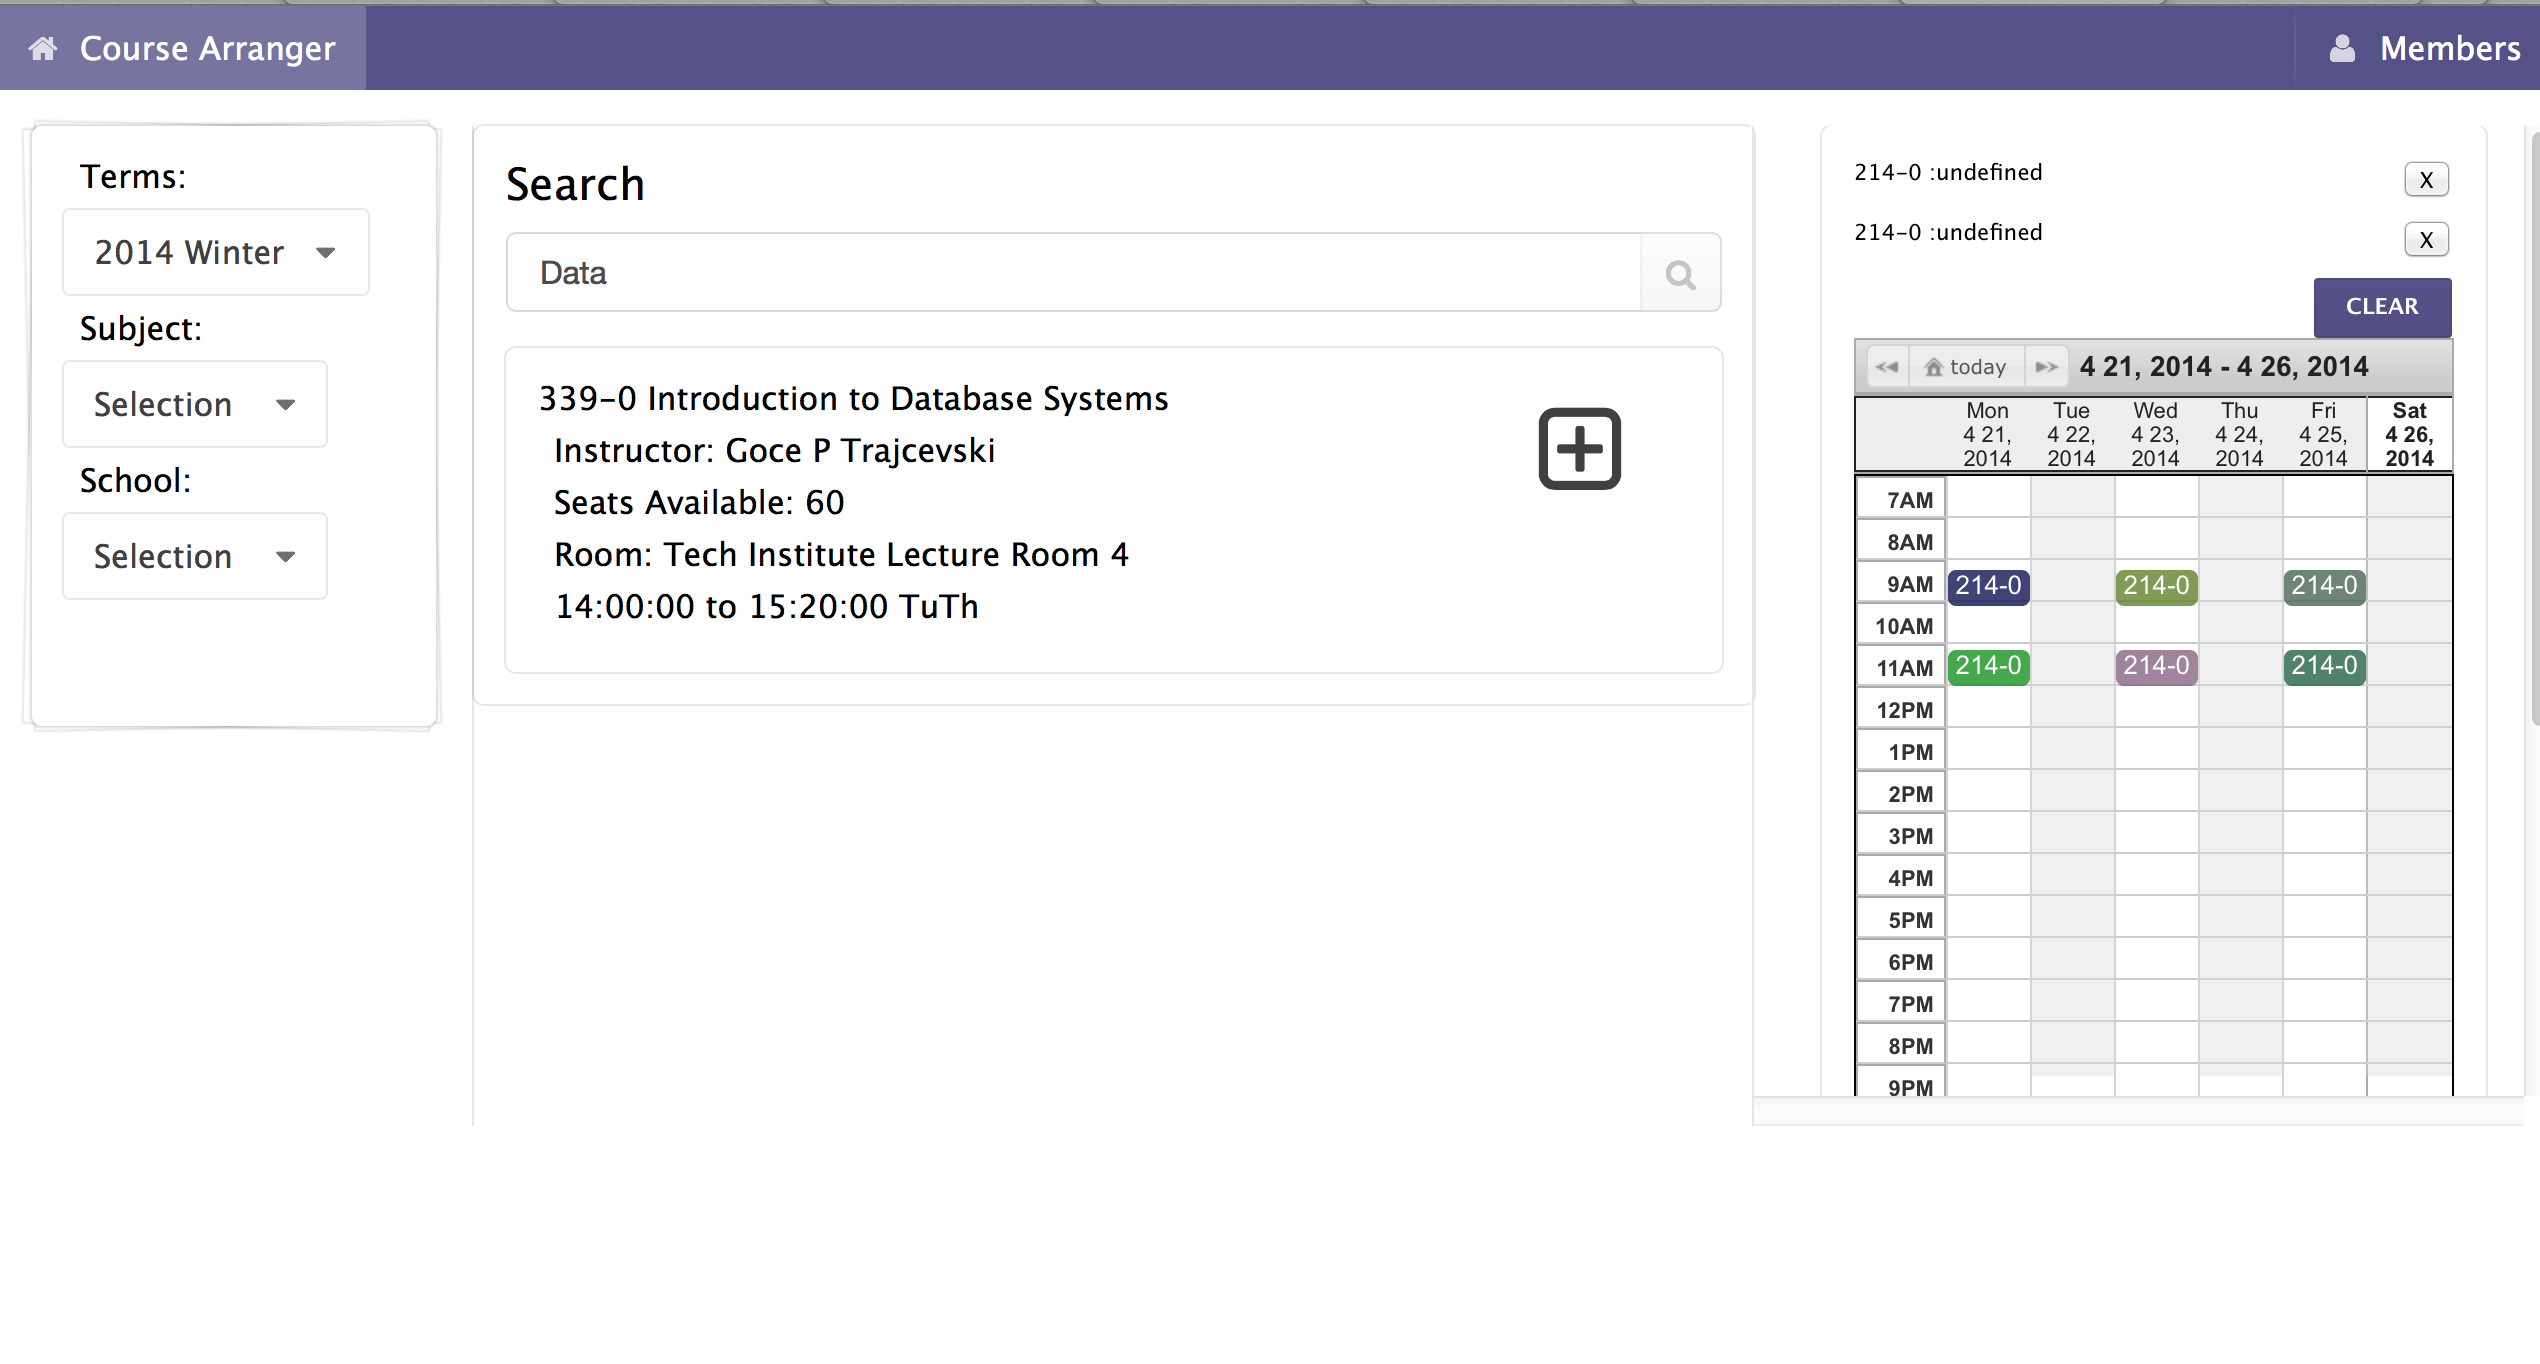The width and height of the screenshot is (2540, 1364).
Task: Select Monday 9AM dark blue 214-0 event
Action: point(1987,586)
